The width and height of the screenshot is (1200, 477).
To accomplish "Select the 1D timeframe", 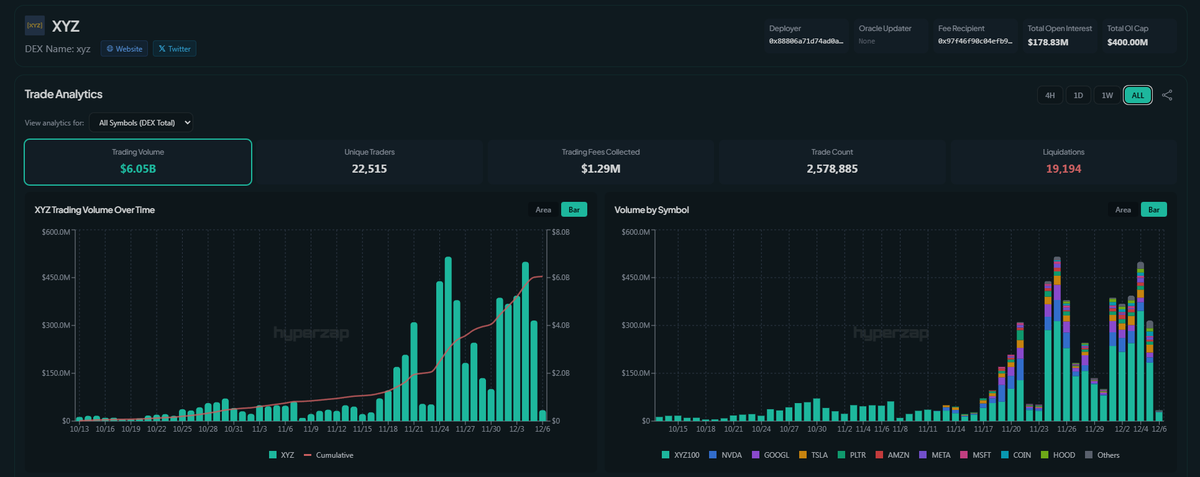I will [1078, 95].
